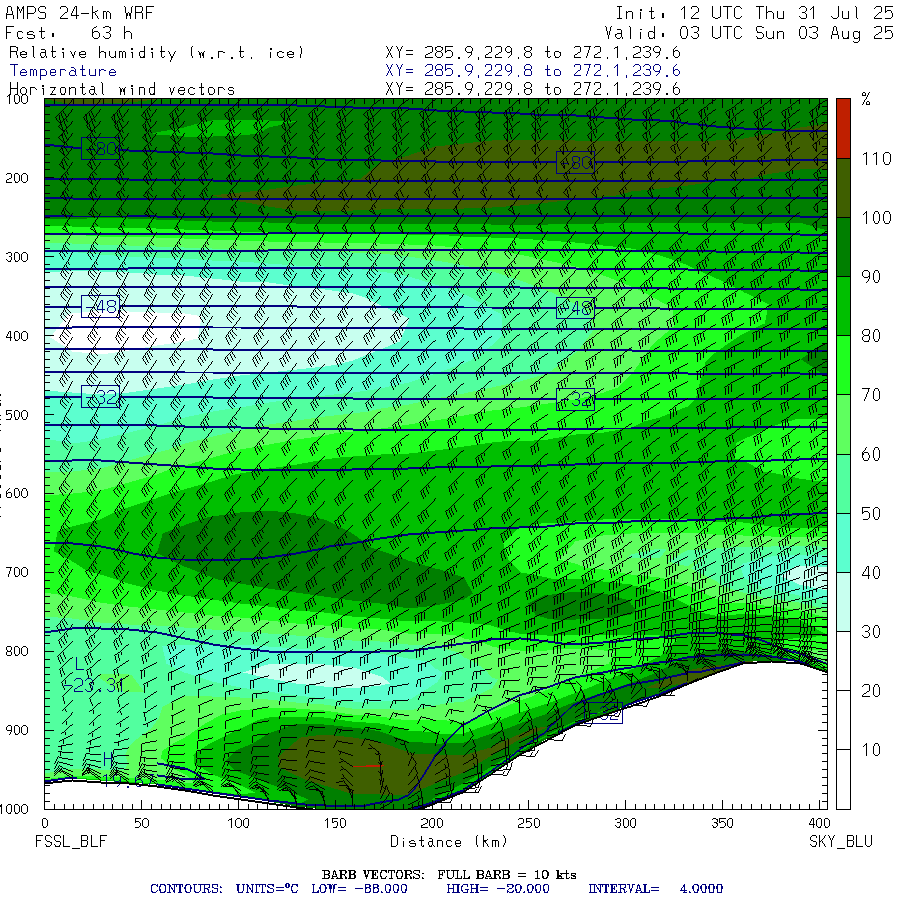Click the '110' color bar label
Viewport: 900px width, 900px height.
coord(876,158)
